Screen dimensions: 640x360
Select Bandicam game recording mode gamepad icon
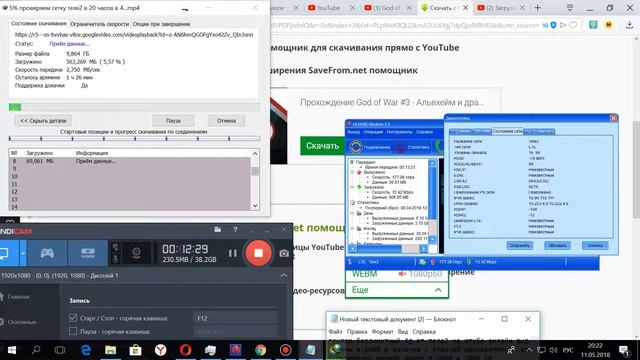coord(47,253)
